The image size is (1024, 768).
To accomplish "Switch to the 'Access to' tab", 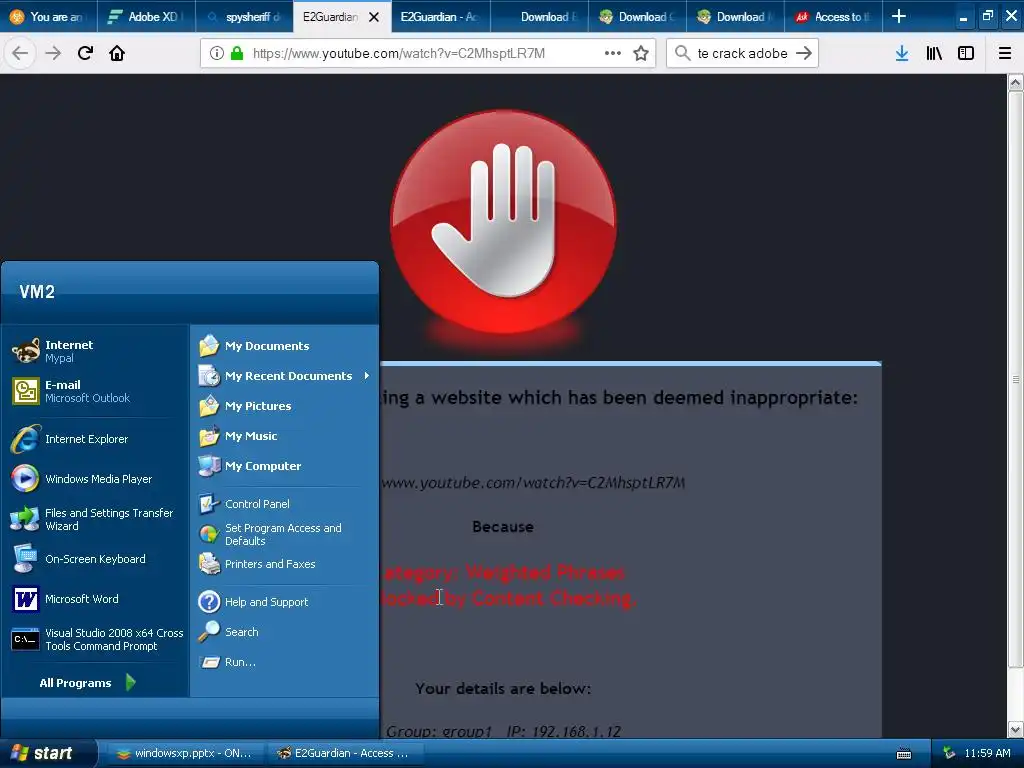I will tap(833, 17).
